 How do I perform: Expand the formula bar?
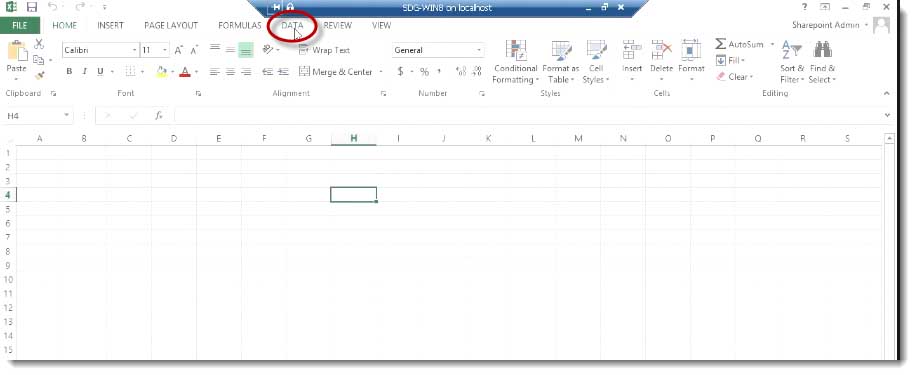click(887, 116)
